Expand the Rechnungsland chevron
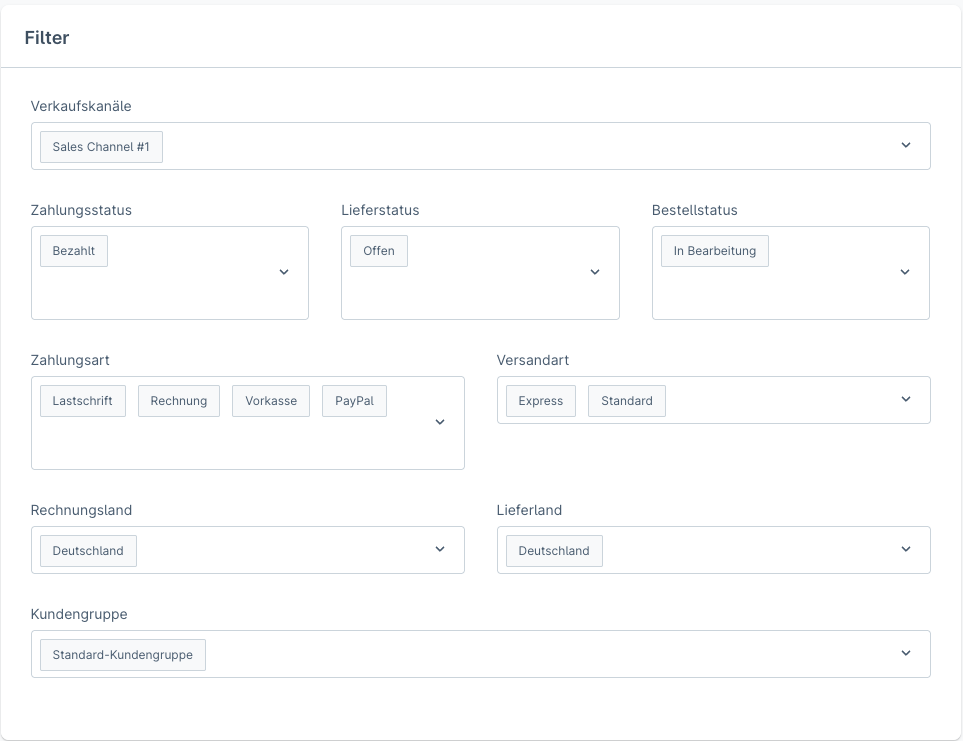 [439, 550]
